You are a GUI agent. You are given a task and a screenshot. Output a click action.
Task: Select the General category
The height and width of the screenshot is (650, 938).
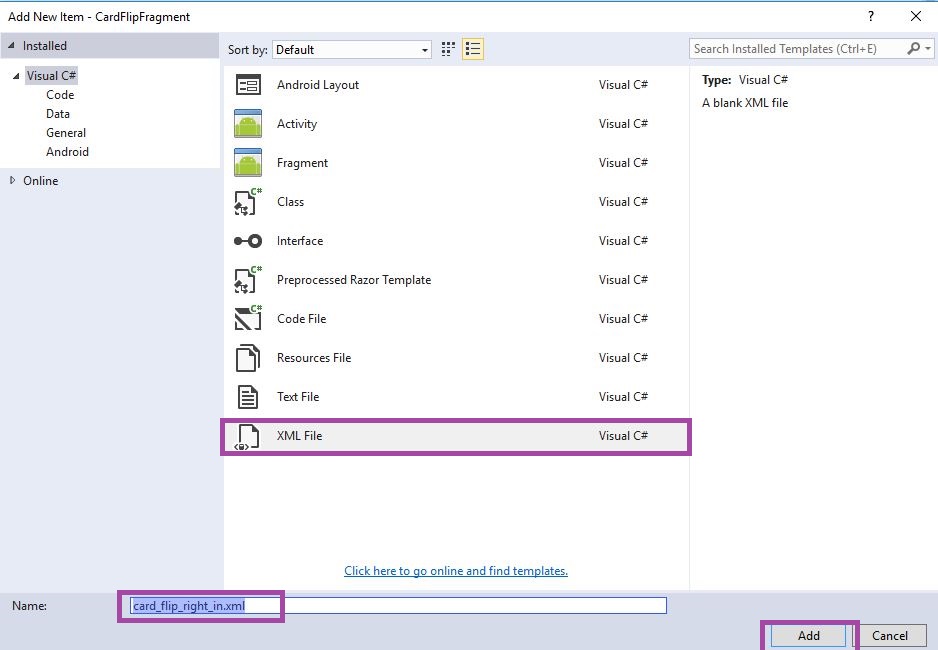(66, 133)
